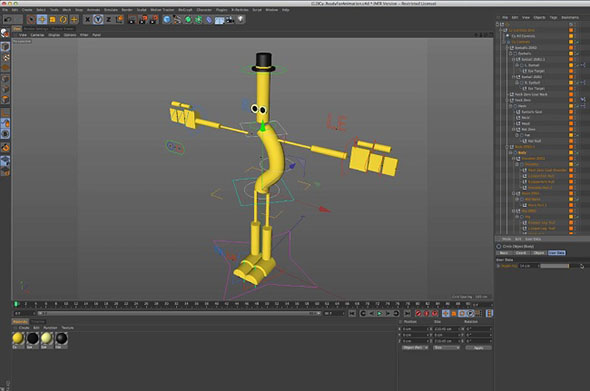This screenshot has height=391, width=590.
Task: Click Make Editable icon in left sidebar
Action: click(5, 34)
